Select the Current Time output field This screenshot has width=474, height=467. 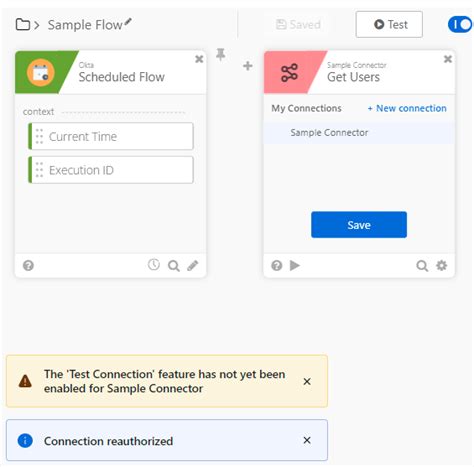click(x=111, y=136)
